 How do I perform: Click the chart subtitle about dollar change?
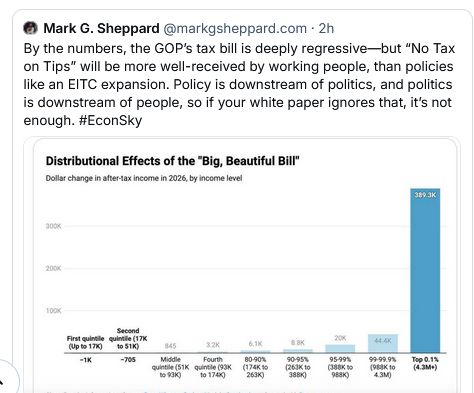[144, 178]
